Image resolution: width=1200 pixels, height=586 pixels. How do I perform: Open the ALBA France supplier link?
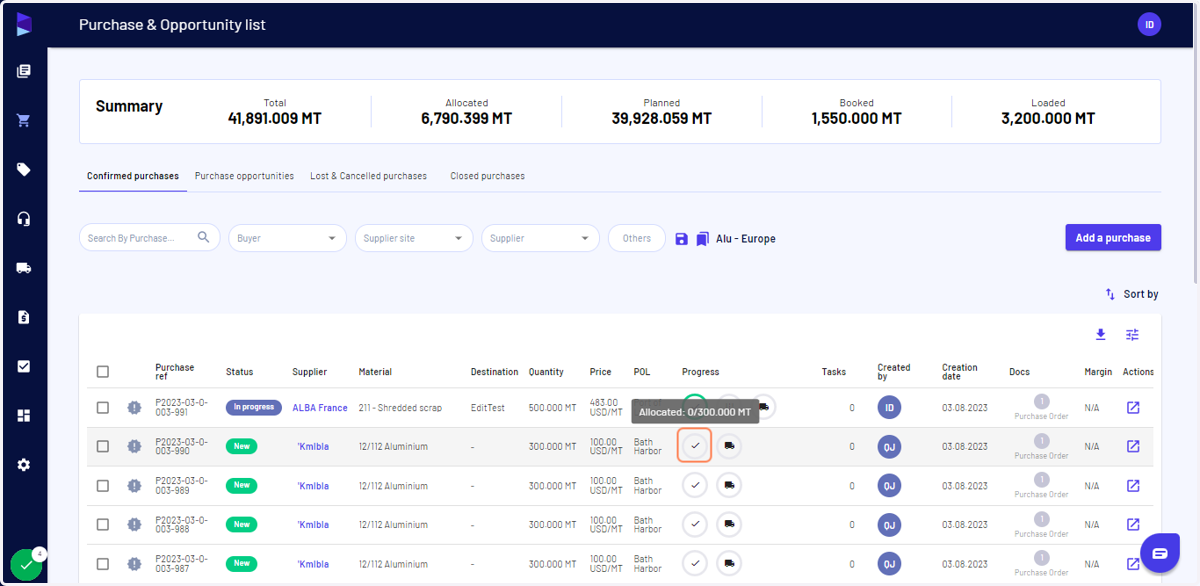click(320, 408)
